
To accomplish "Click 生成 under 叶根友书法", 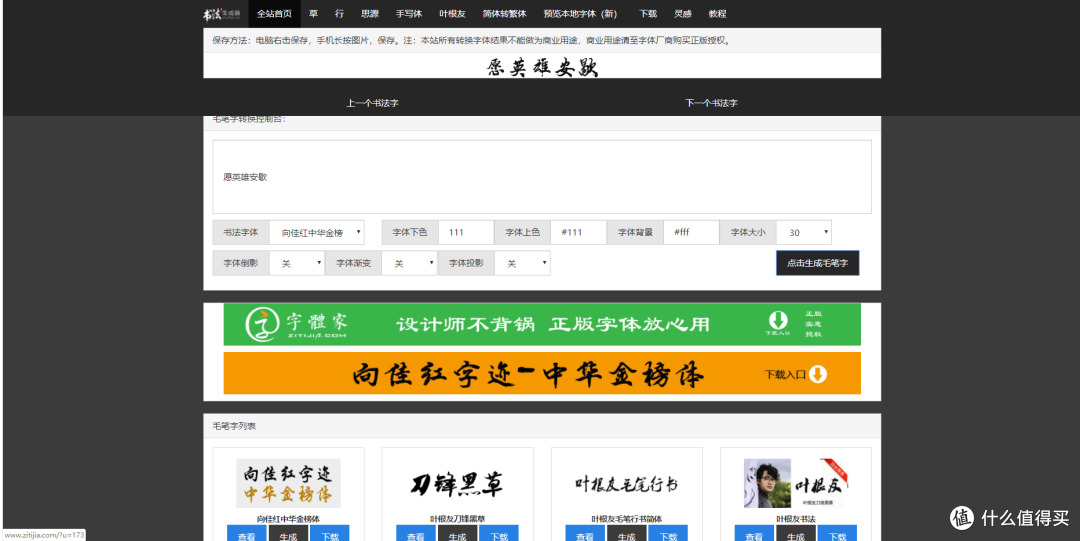I will (796, 535).
